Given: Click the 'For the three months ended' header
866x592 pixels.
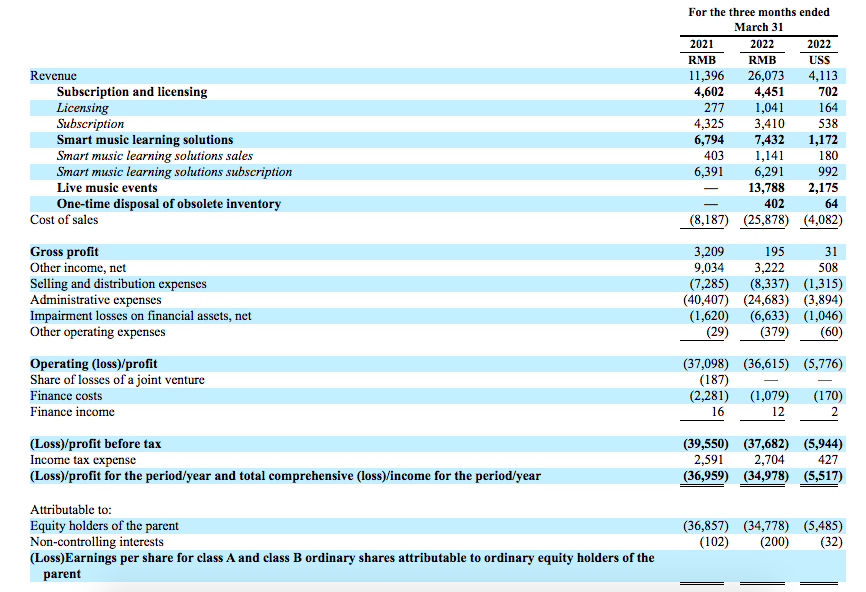Looking at the screenshot, I should click(759, 12).
